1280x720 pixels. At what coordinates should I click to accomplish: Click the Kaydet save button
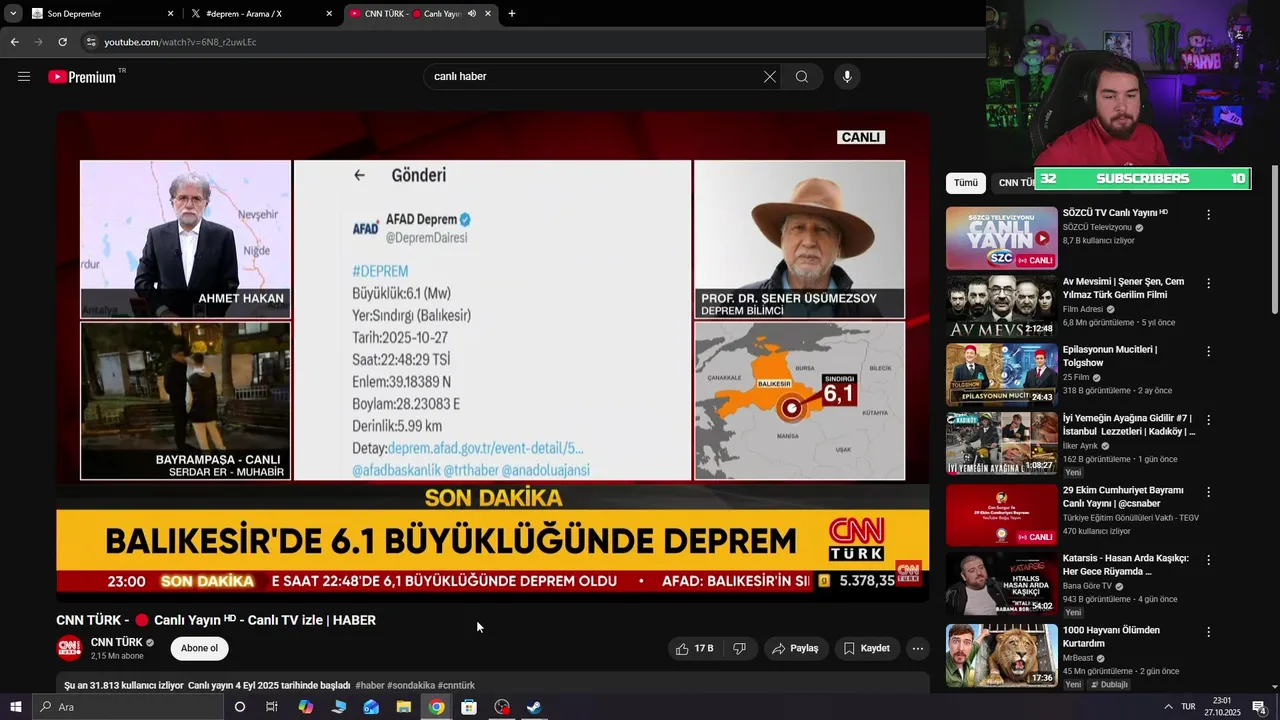866,649
